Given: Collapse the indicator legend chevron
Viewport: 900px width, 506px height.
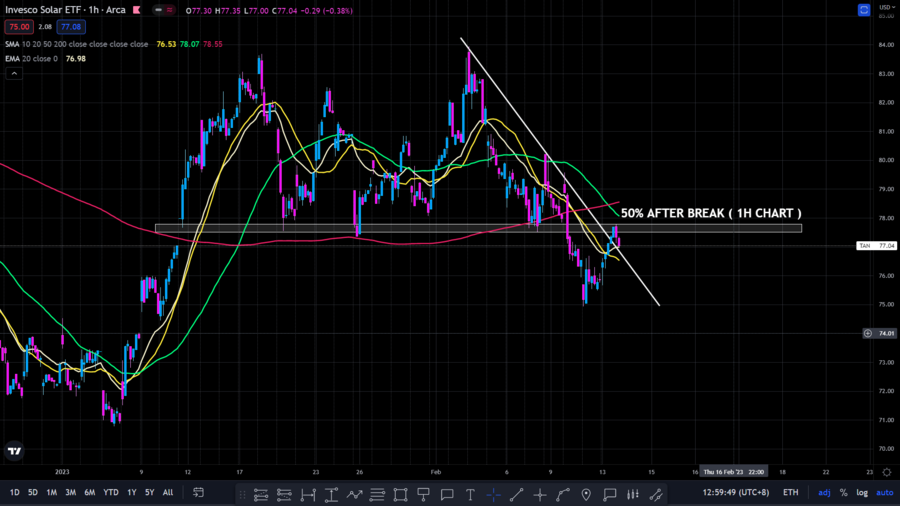Looking at the screenshot, I should [14, 73].
